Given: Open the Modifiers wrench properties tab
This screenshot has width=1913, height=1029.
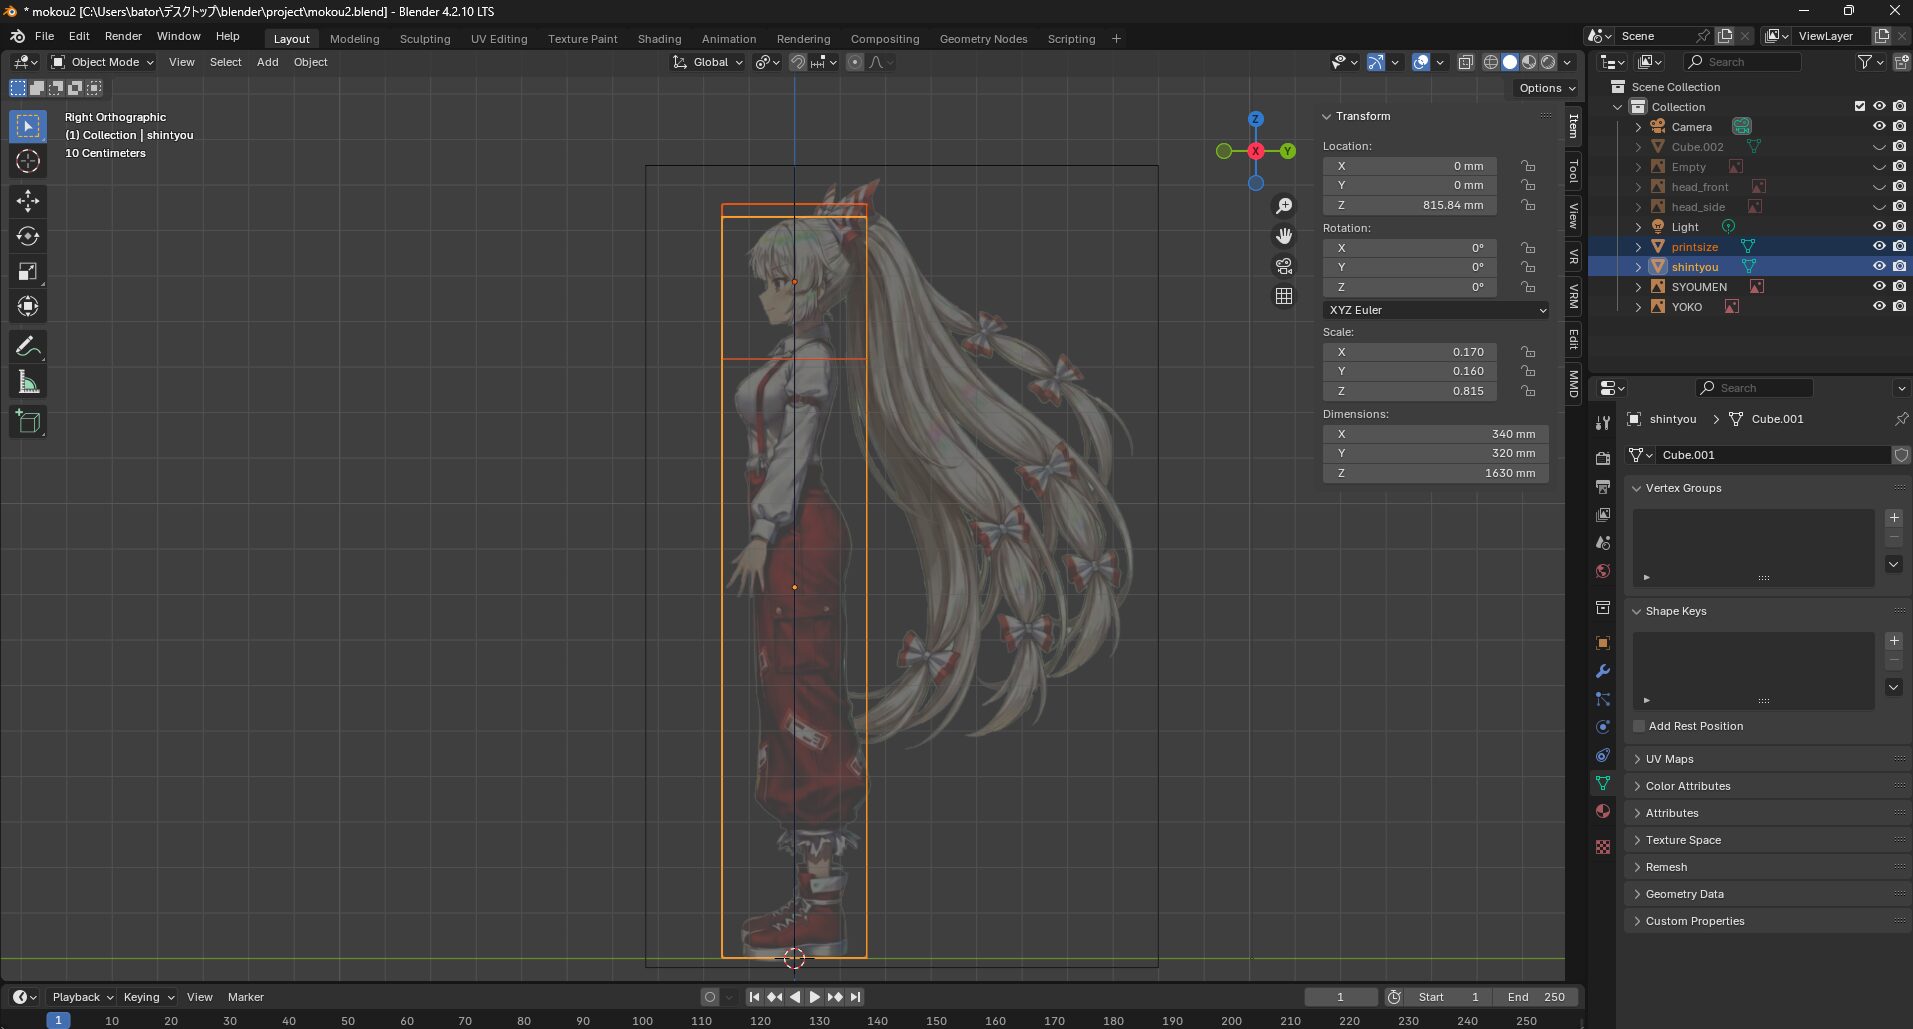Looking at the screenshot, I should tap(1602, 671).
